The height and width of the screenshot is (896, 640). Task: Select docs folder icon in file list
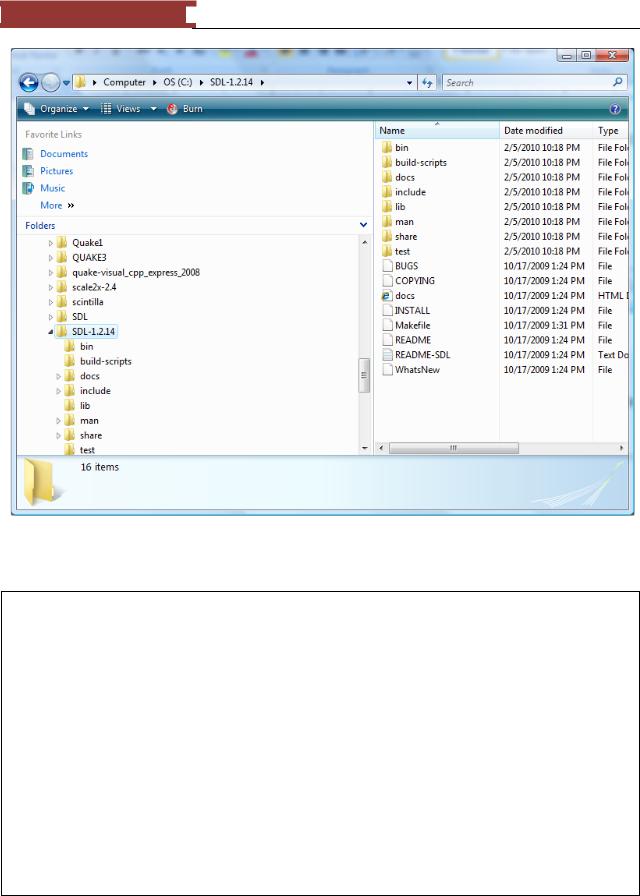387,178
